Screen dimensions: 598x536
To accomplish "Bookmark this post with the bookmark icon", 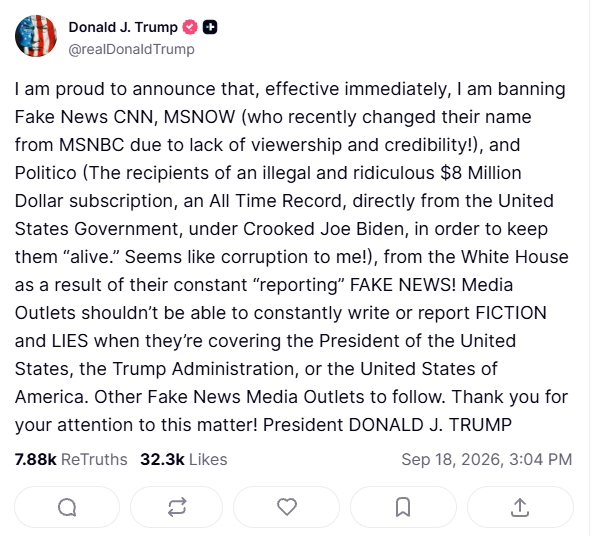I will (x=403, y=507).
